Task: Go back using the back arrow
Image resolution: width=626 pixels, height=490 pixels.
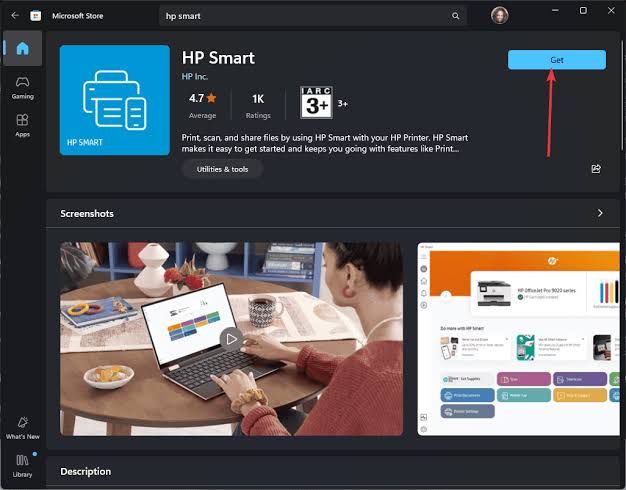Action: 15,16
